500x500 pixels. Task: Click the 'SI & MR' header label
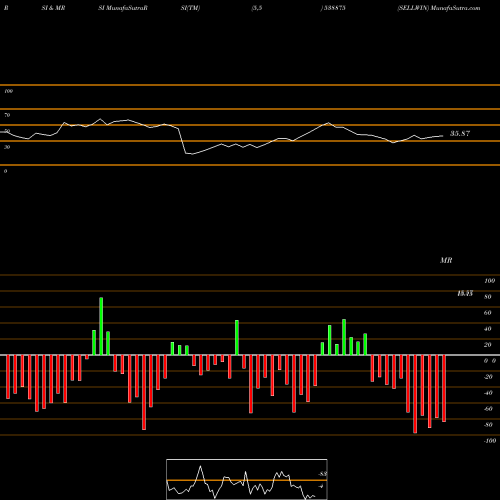(x=53, y=8)
